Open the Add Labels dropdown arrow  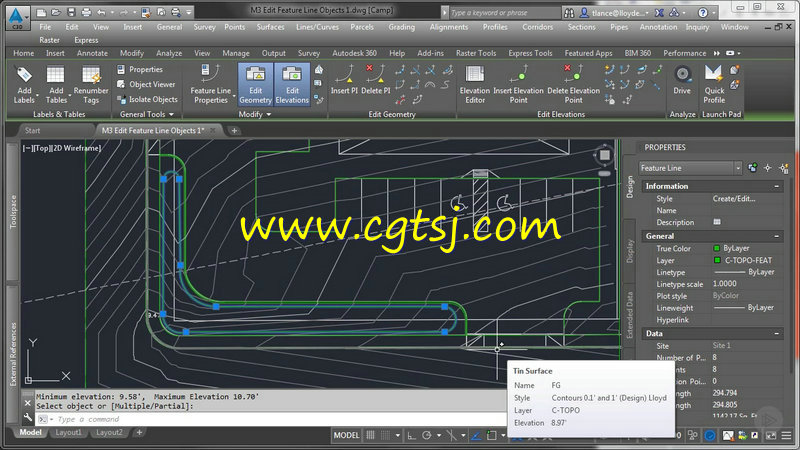pyautogui.click(x=37, y=96)
